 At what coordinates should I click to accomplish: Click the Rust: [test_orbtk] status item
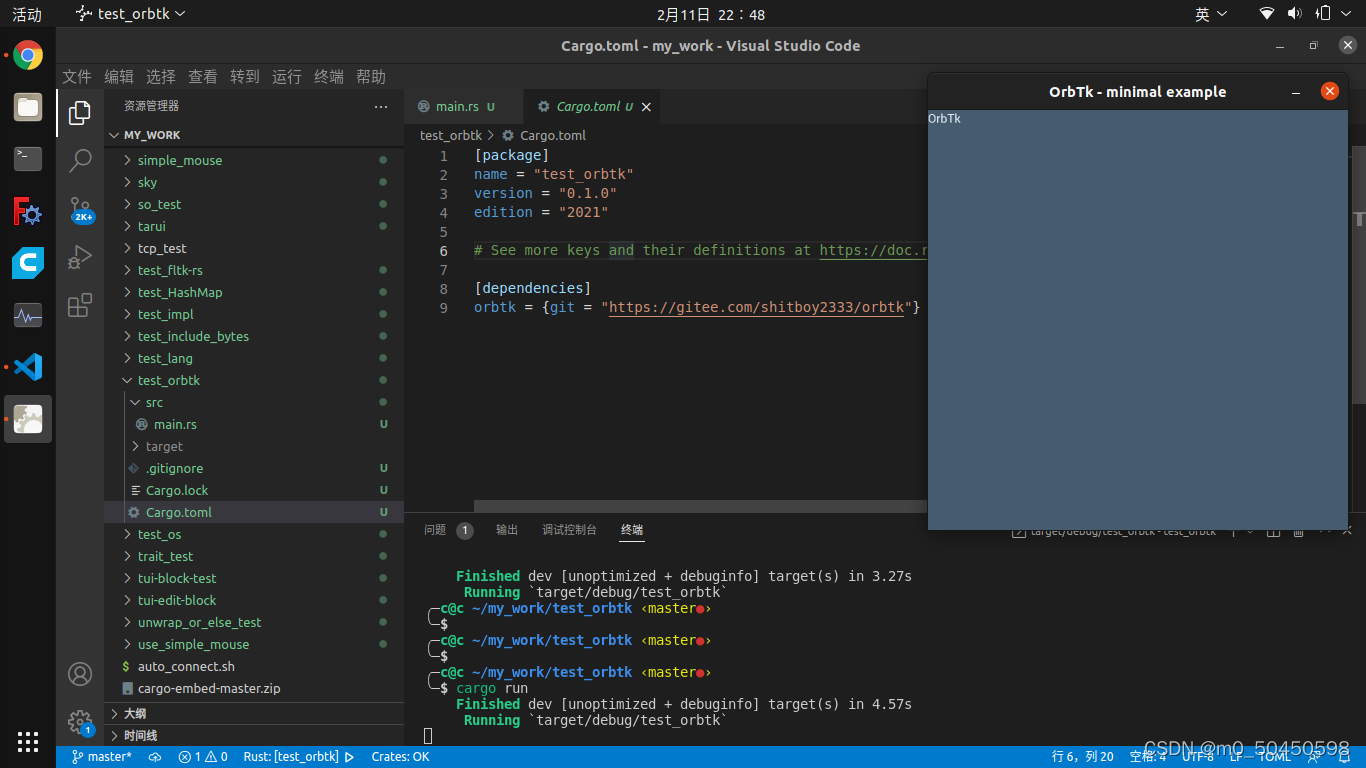[291, 757]
